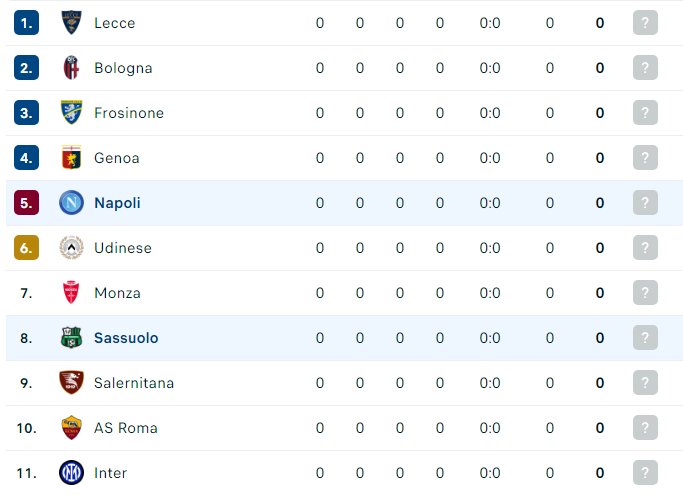Click the Udinese team crest
Screen dimensions: 683x495
(x=71, y=248)
